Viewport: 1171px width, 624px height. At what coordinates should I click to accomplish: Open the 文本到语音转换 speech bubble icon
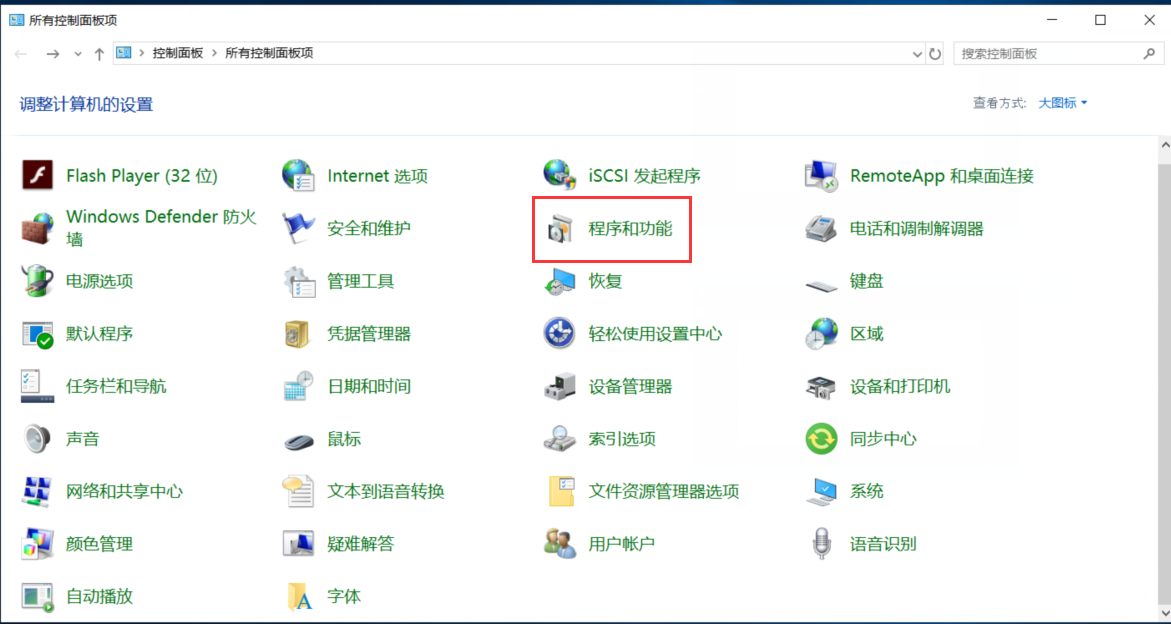click(x=299, y=491)
